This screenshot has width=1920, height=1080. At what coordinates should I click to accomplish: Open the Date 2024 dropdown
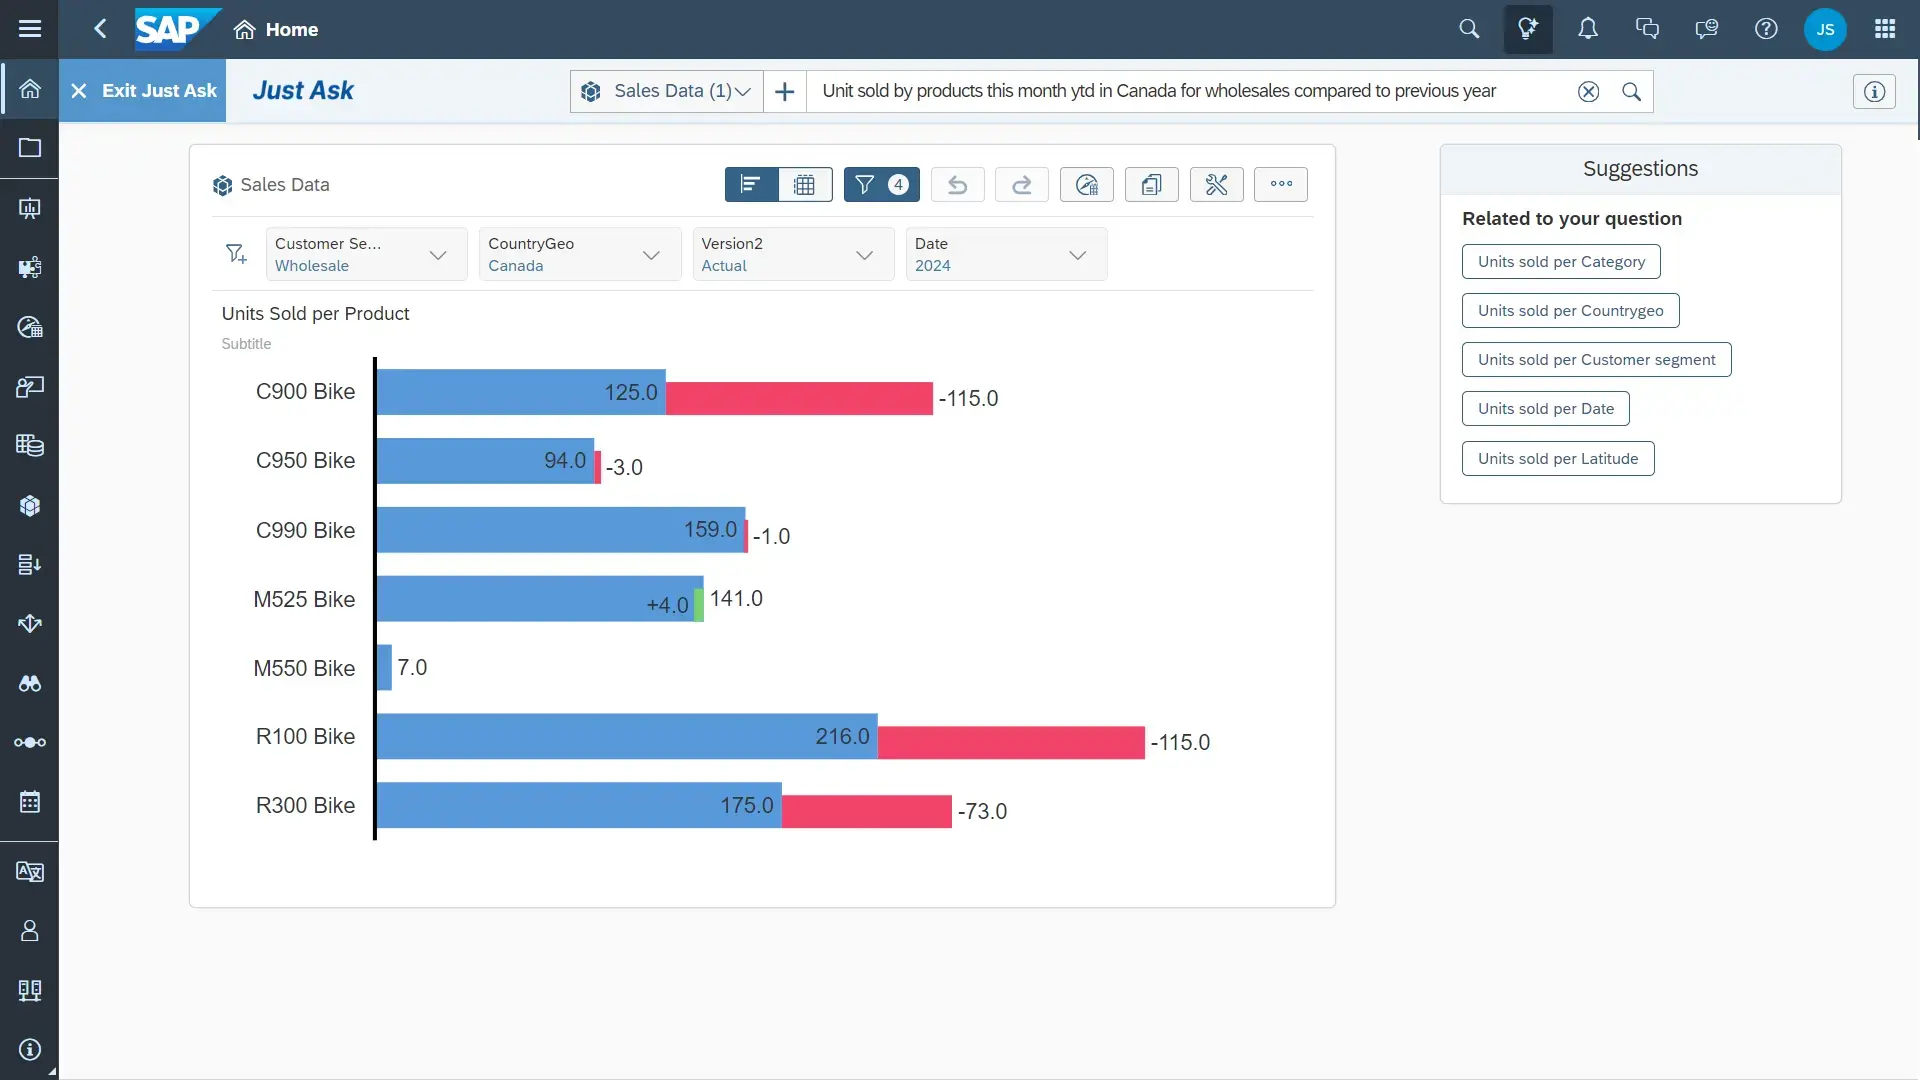1078,255
